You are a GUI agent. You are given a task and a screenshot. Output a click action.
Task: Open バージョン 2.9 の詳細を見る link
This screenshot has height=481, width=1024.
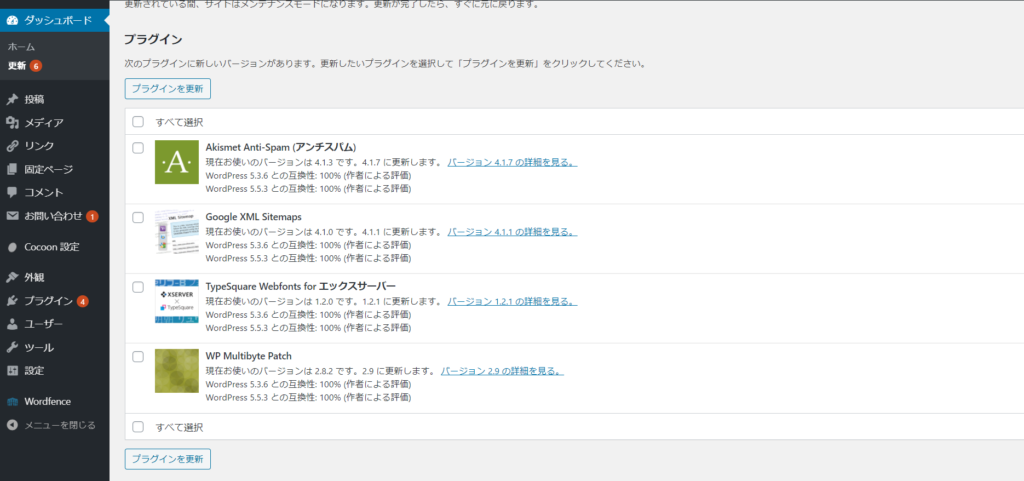pos(502,371)
